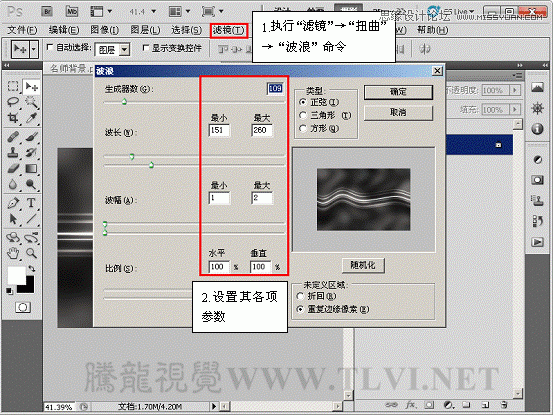Click the layer fx styles icon

click(410, 405)
